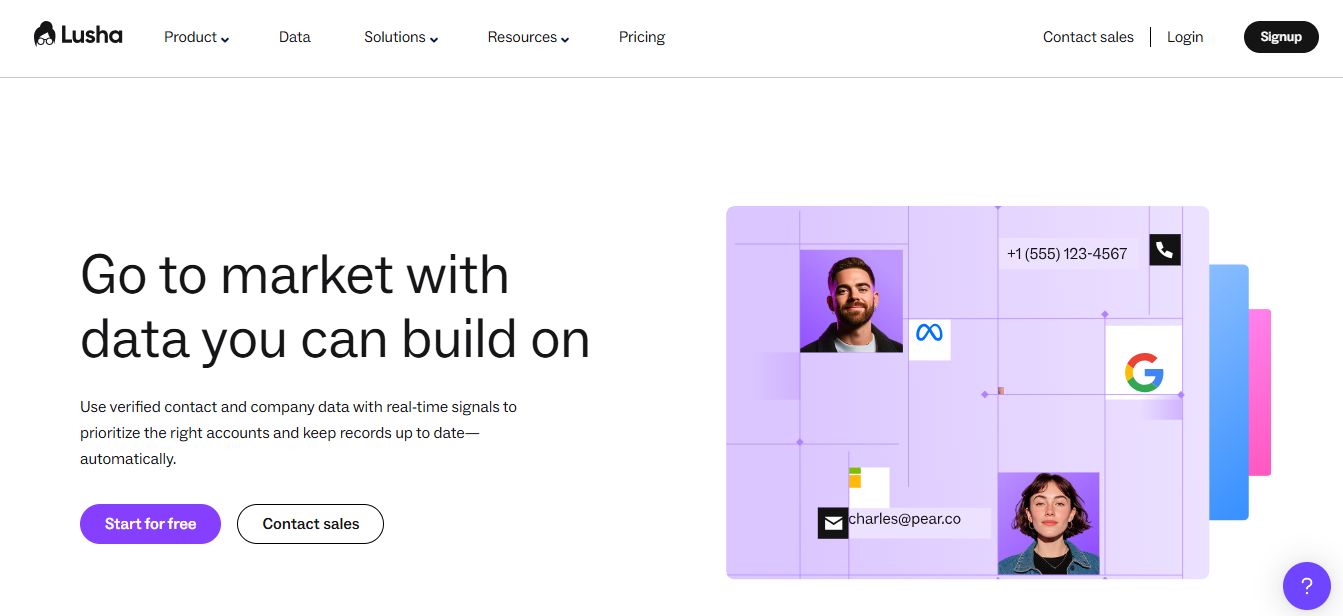Click Contact sales in the top navigation
This screenshot has width=1343, height=616.
(1088, 37)
